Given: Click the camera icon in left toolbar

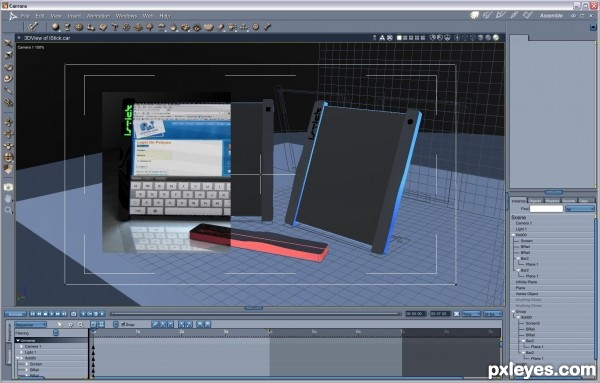Looking at the screenshot, I should (x=8, y=187).
